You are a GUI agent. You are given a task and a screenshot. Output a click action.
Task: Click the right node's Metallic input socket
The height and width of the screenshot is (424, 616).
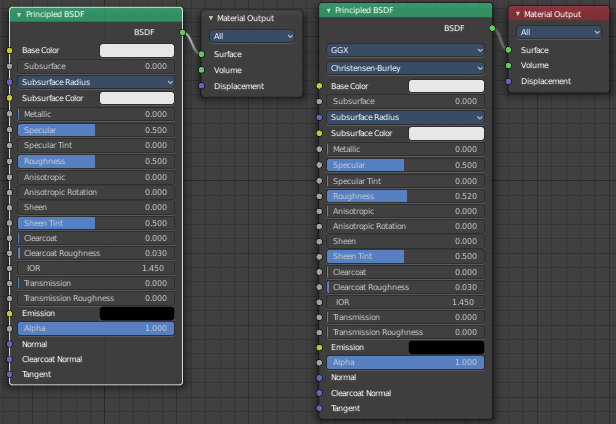pos(319,149)
